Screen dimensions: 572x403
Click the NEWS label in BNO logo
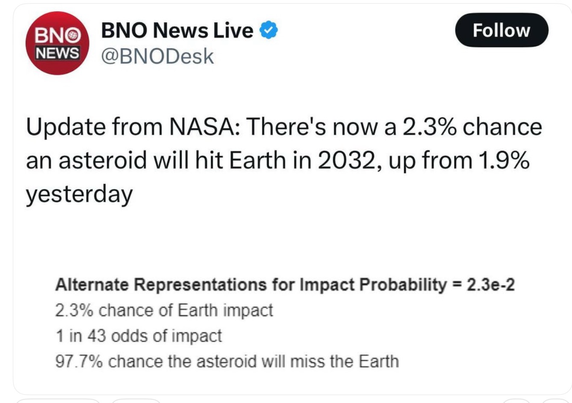click(57, 53)
